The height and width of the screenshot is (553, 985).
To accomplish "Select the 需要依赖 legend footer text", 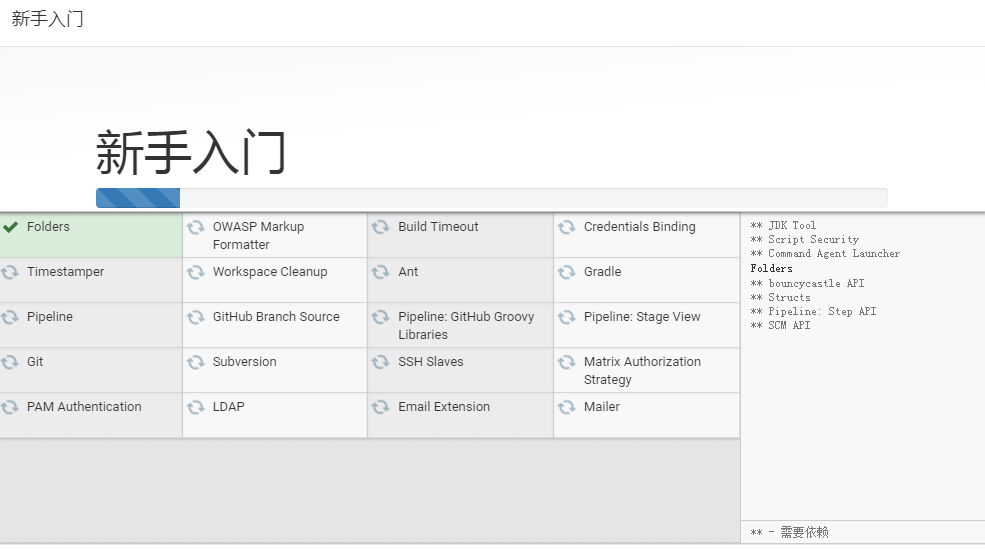I will point(790,532).
